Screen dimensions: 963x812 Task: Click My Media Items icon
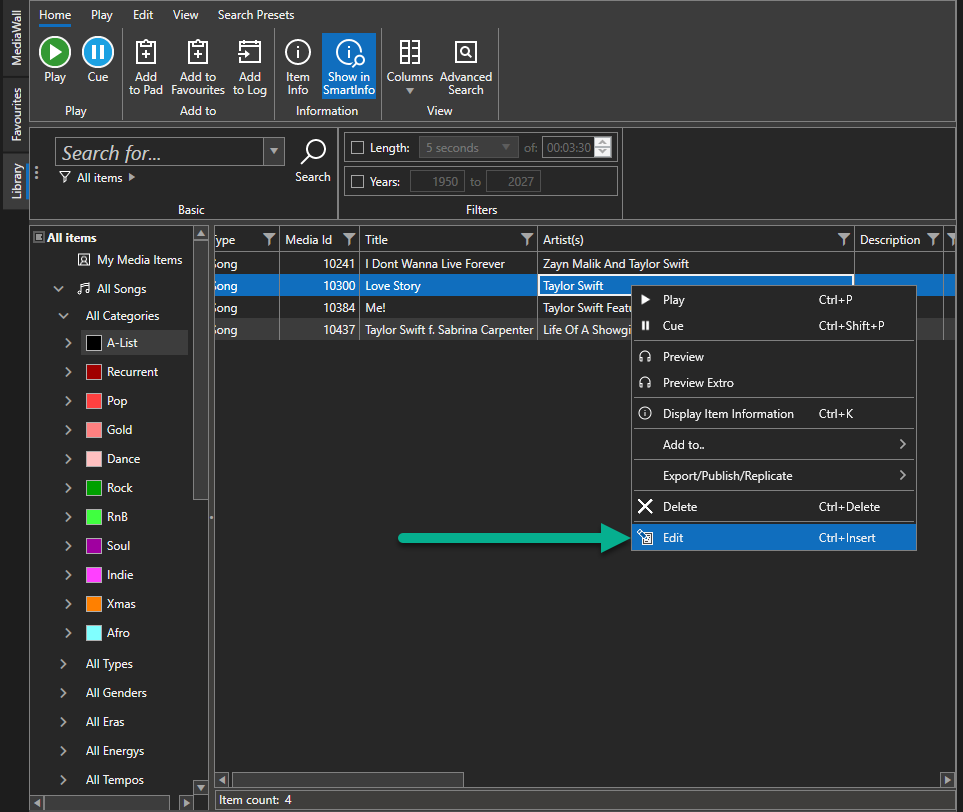tap(84, 260)
